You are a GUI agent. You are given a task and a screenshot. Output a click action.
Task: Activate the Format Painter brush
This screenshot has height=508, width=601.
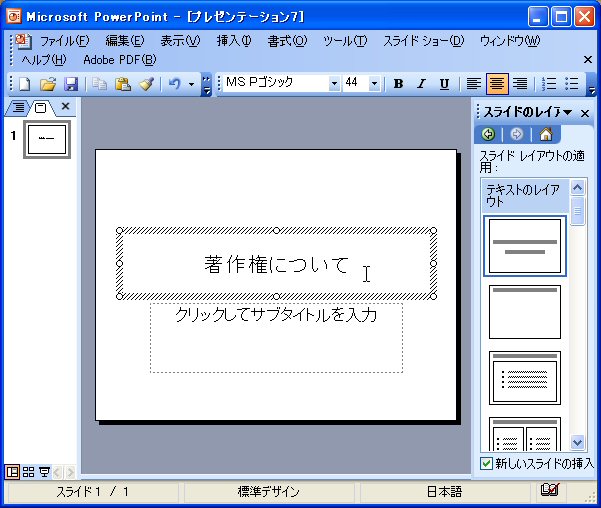tap(146, 84)
